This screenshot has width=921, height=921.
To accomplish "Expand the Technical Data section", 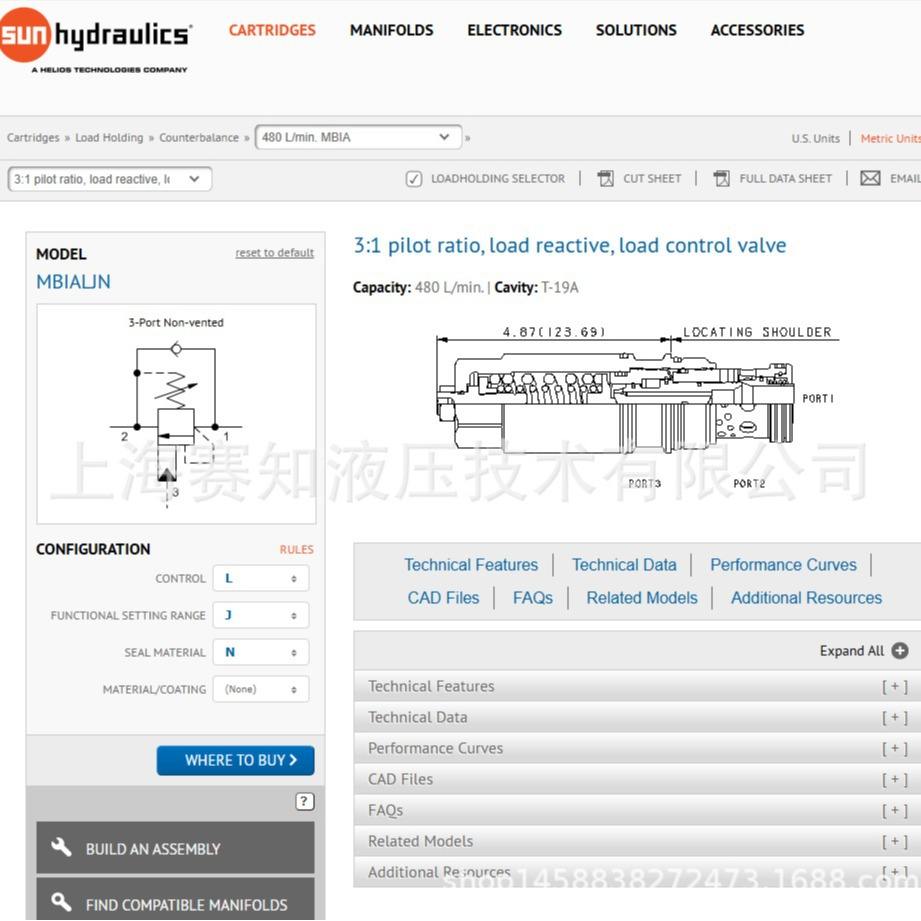I will coord(637,717).
